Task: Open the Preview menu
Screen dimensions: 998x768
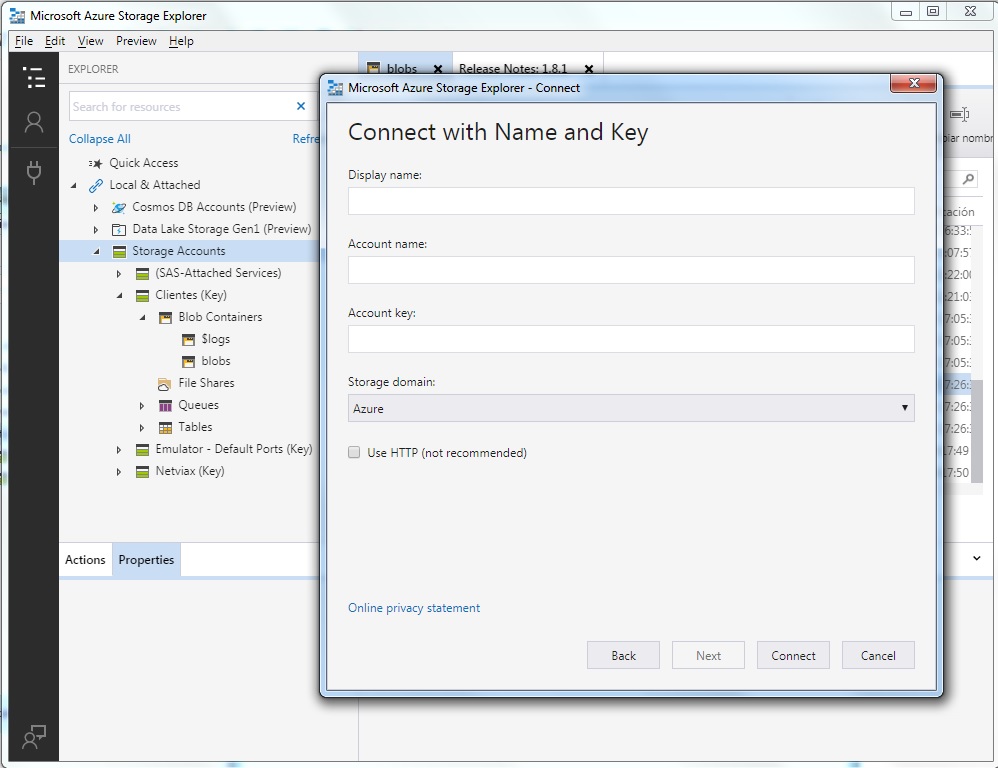Action: [x=136, y=41]
